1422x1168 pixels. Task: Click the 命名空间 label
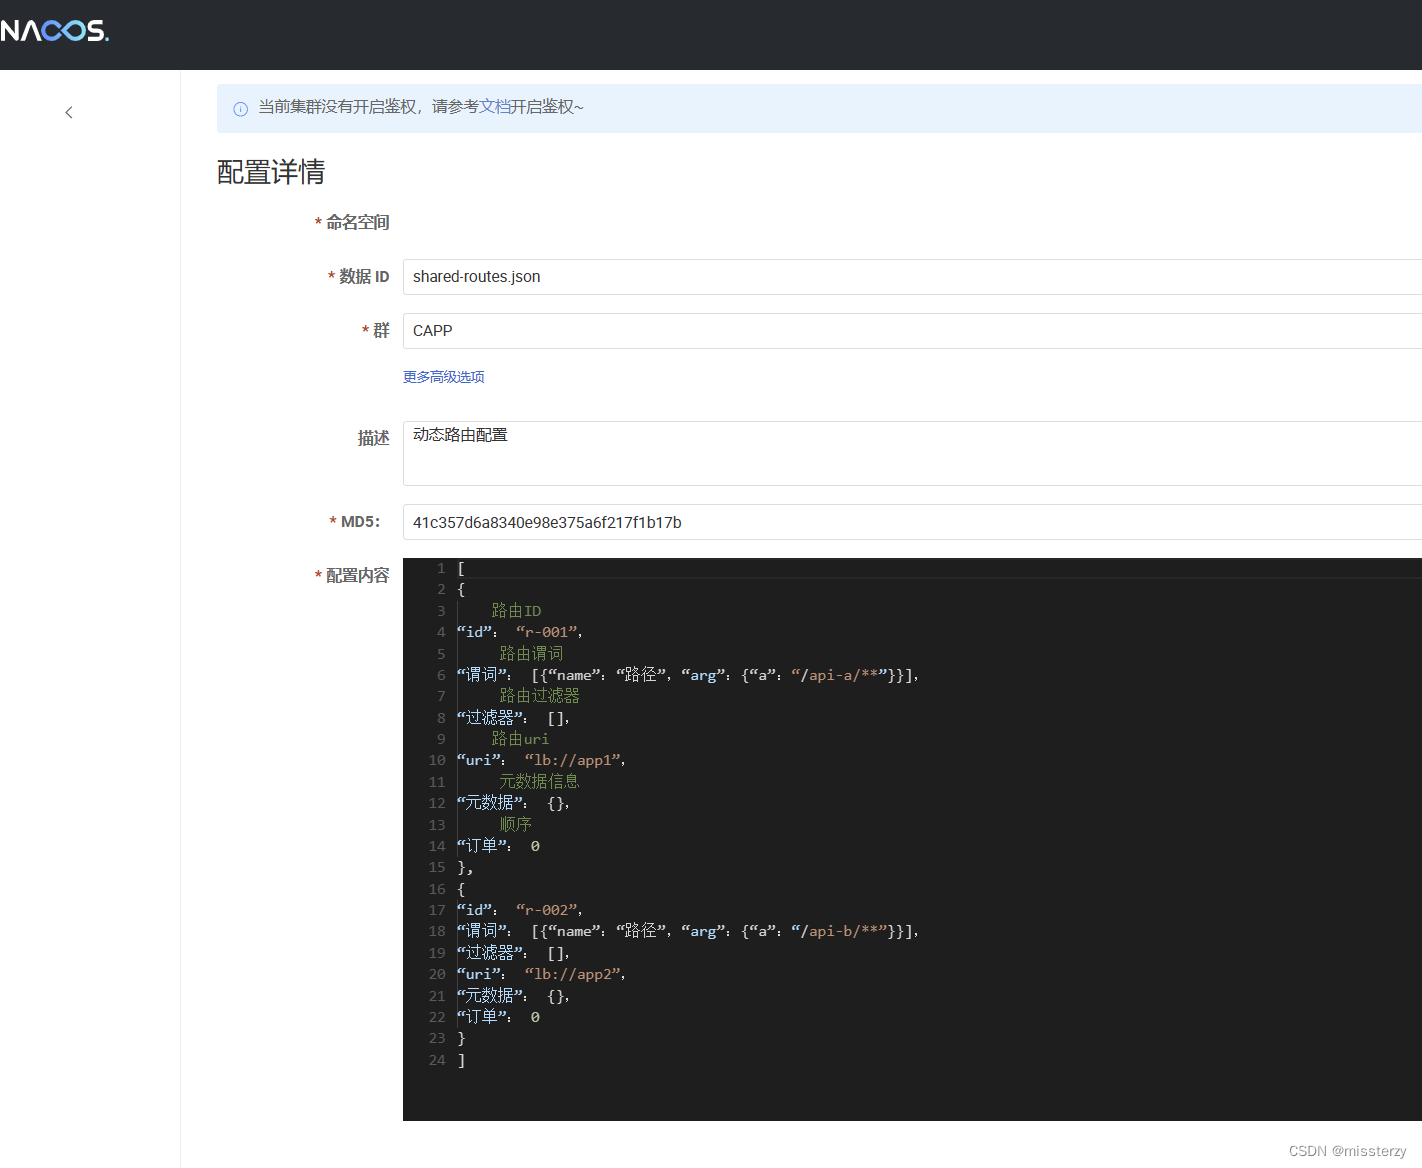(357, 222)
